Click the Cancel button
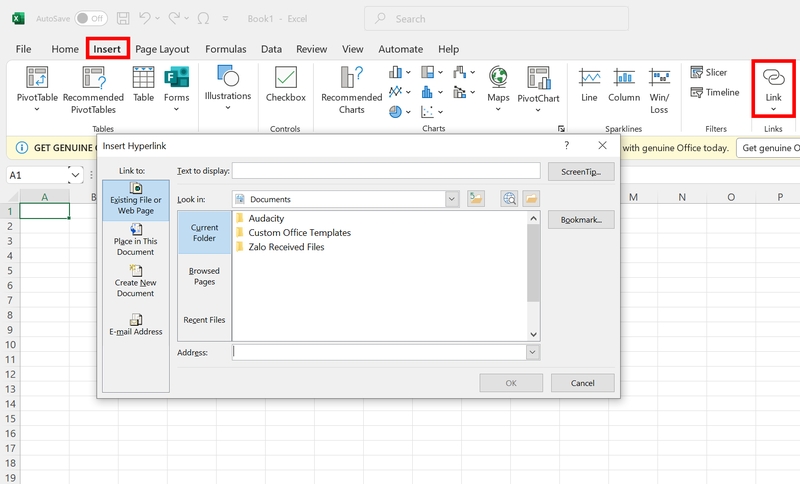The image size is (800, 484). click(583, 383)
